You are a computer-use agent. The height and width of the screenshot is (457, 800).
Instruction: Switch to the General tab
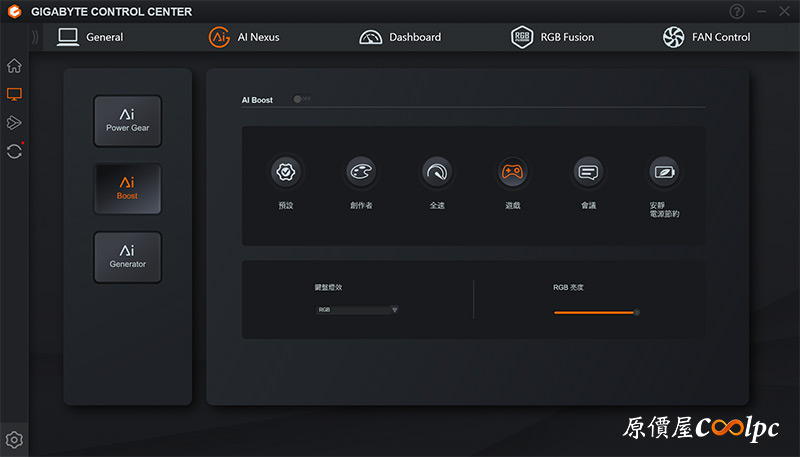90,37
